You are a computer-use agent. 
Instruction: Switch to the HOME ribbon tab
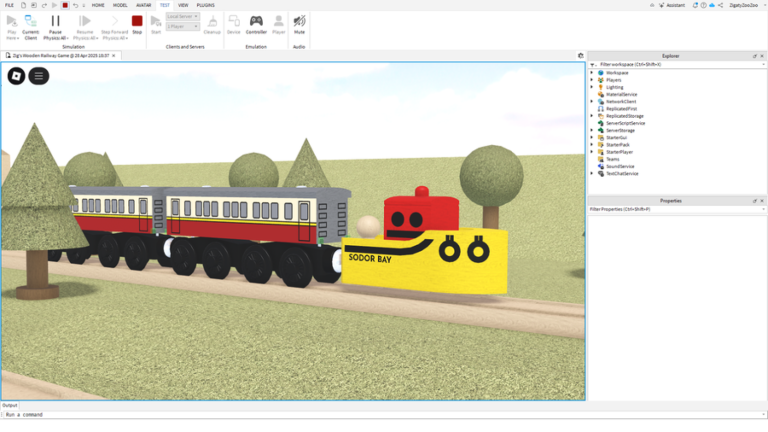tap(98, 5)
